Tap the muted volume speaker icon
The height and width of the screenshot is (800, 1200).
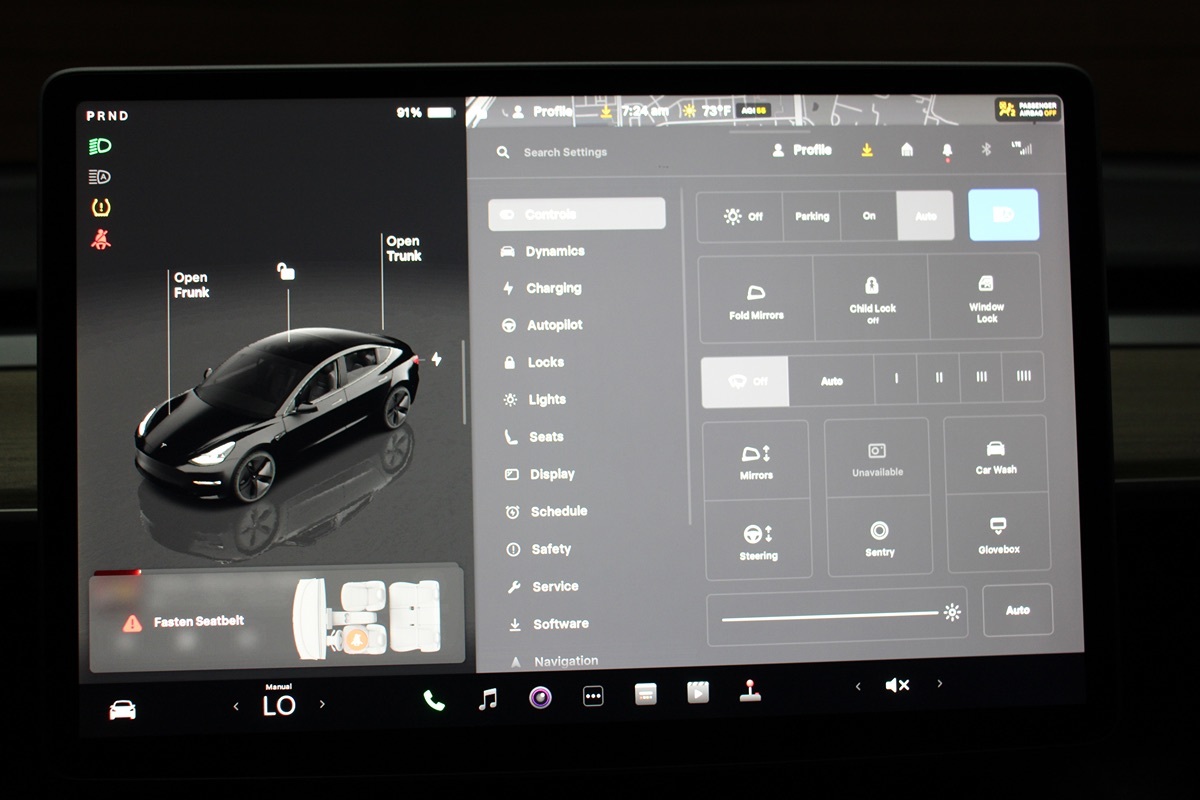(897, 685)
